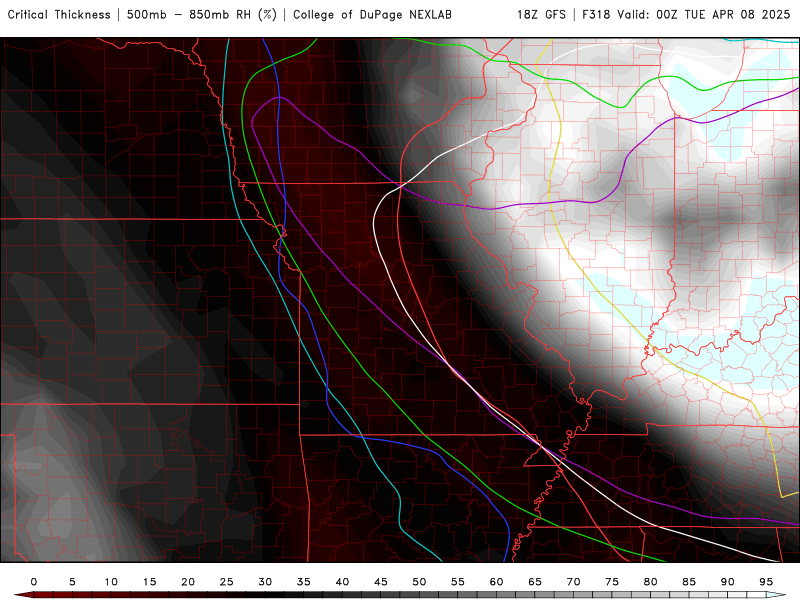Click the "25" tick label on the legend

[x=227, y=582]
